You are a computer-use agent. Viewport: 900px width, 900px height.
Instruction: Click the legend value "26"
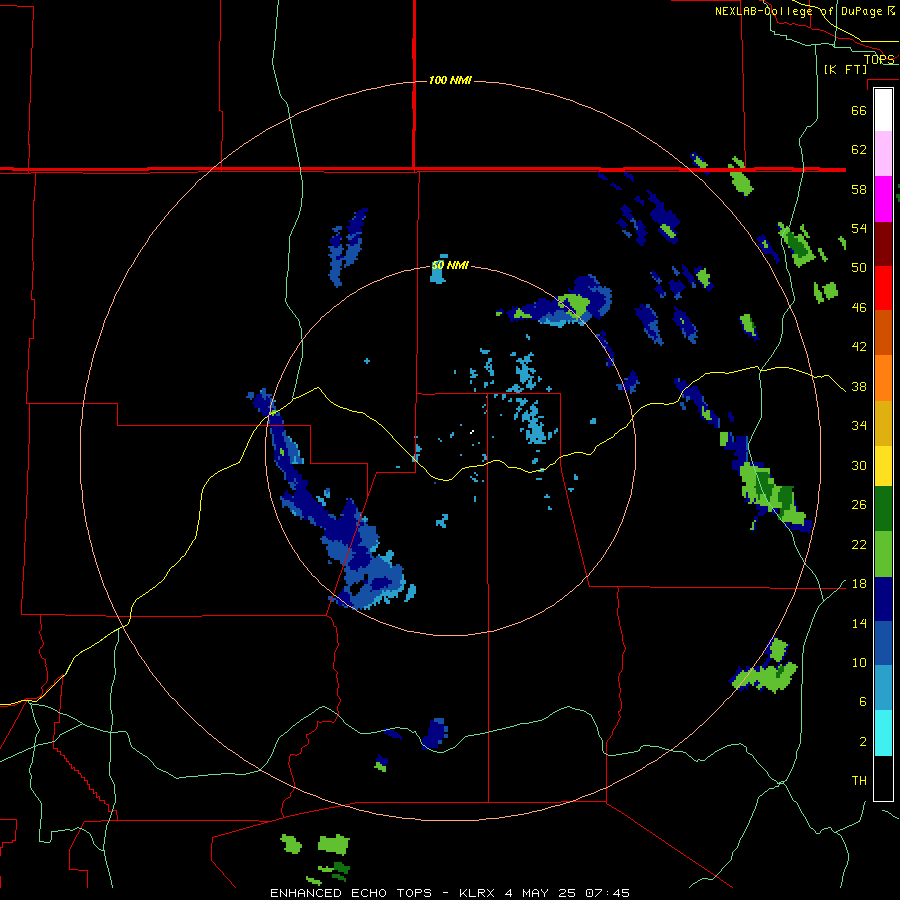pyautogui.click(x=859, y=505)
